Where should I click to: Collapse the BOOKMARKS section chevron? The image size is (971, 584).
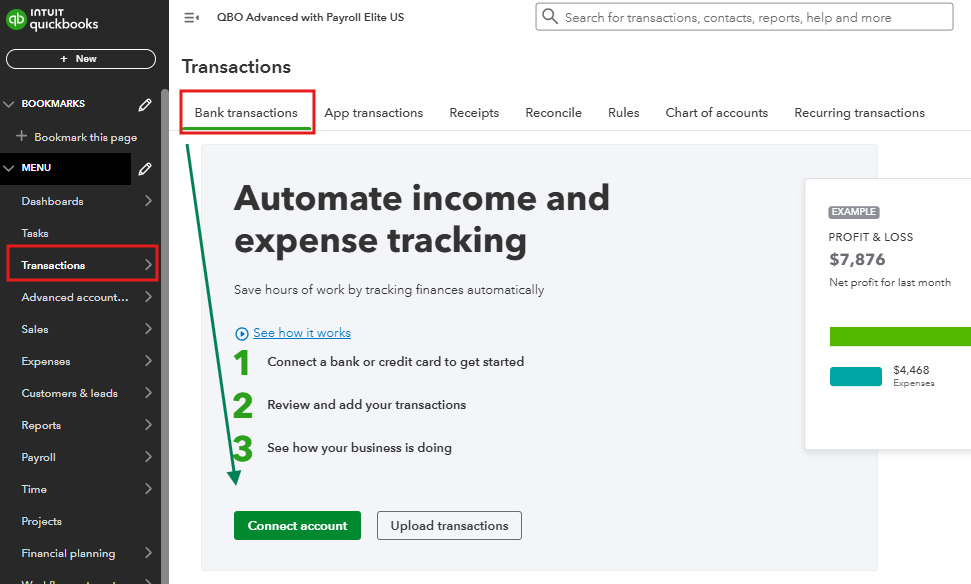(9, 104)
